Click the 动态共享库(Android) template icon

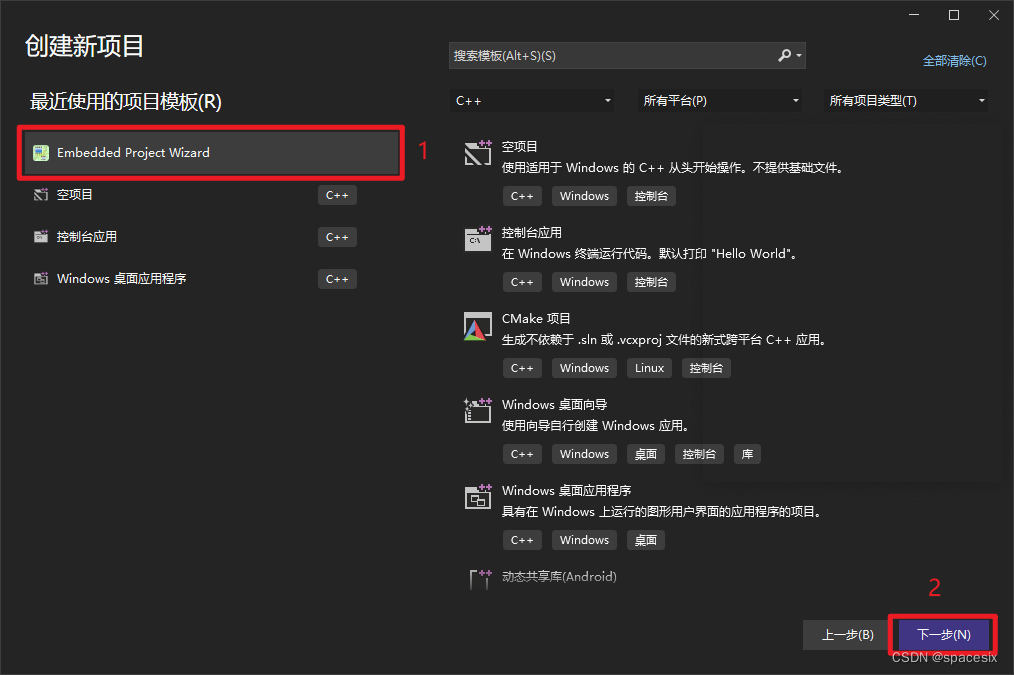[x=480, y=579]
